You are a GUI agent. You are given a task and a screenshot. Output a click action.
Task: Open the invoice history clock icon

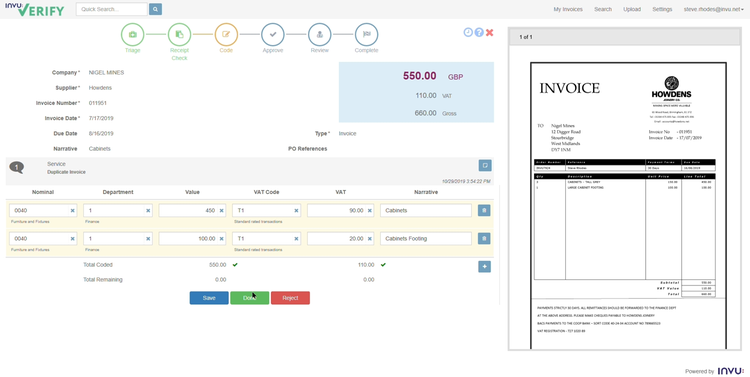point(468,33)
